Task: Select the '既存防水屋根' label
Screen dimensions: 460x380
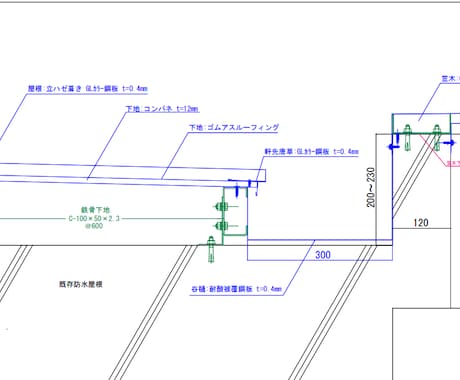Action: click(x=81, y=284)
